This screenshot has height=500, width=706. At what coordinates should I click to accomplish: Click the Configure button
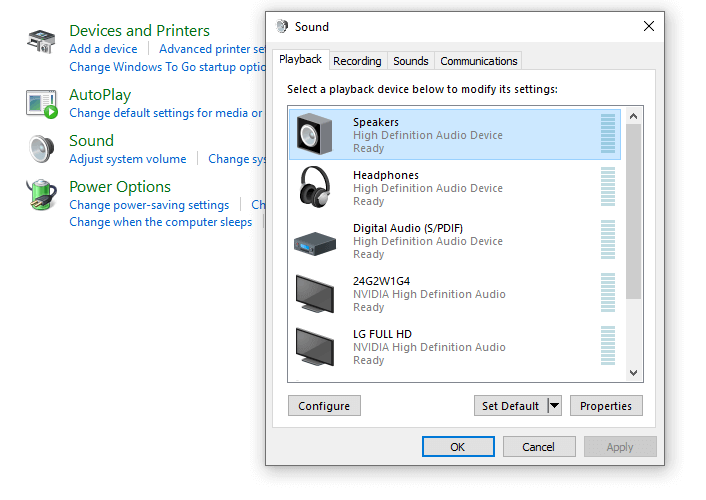point(324,406)
